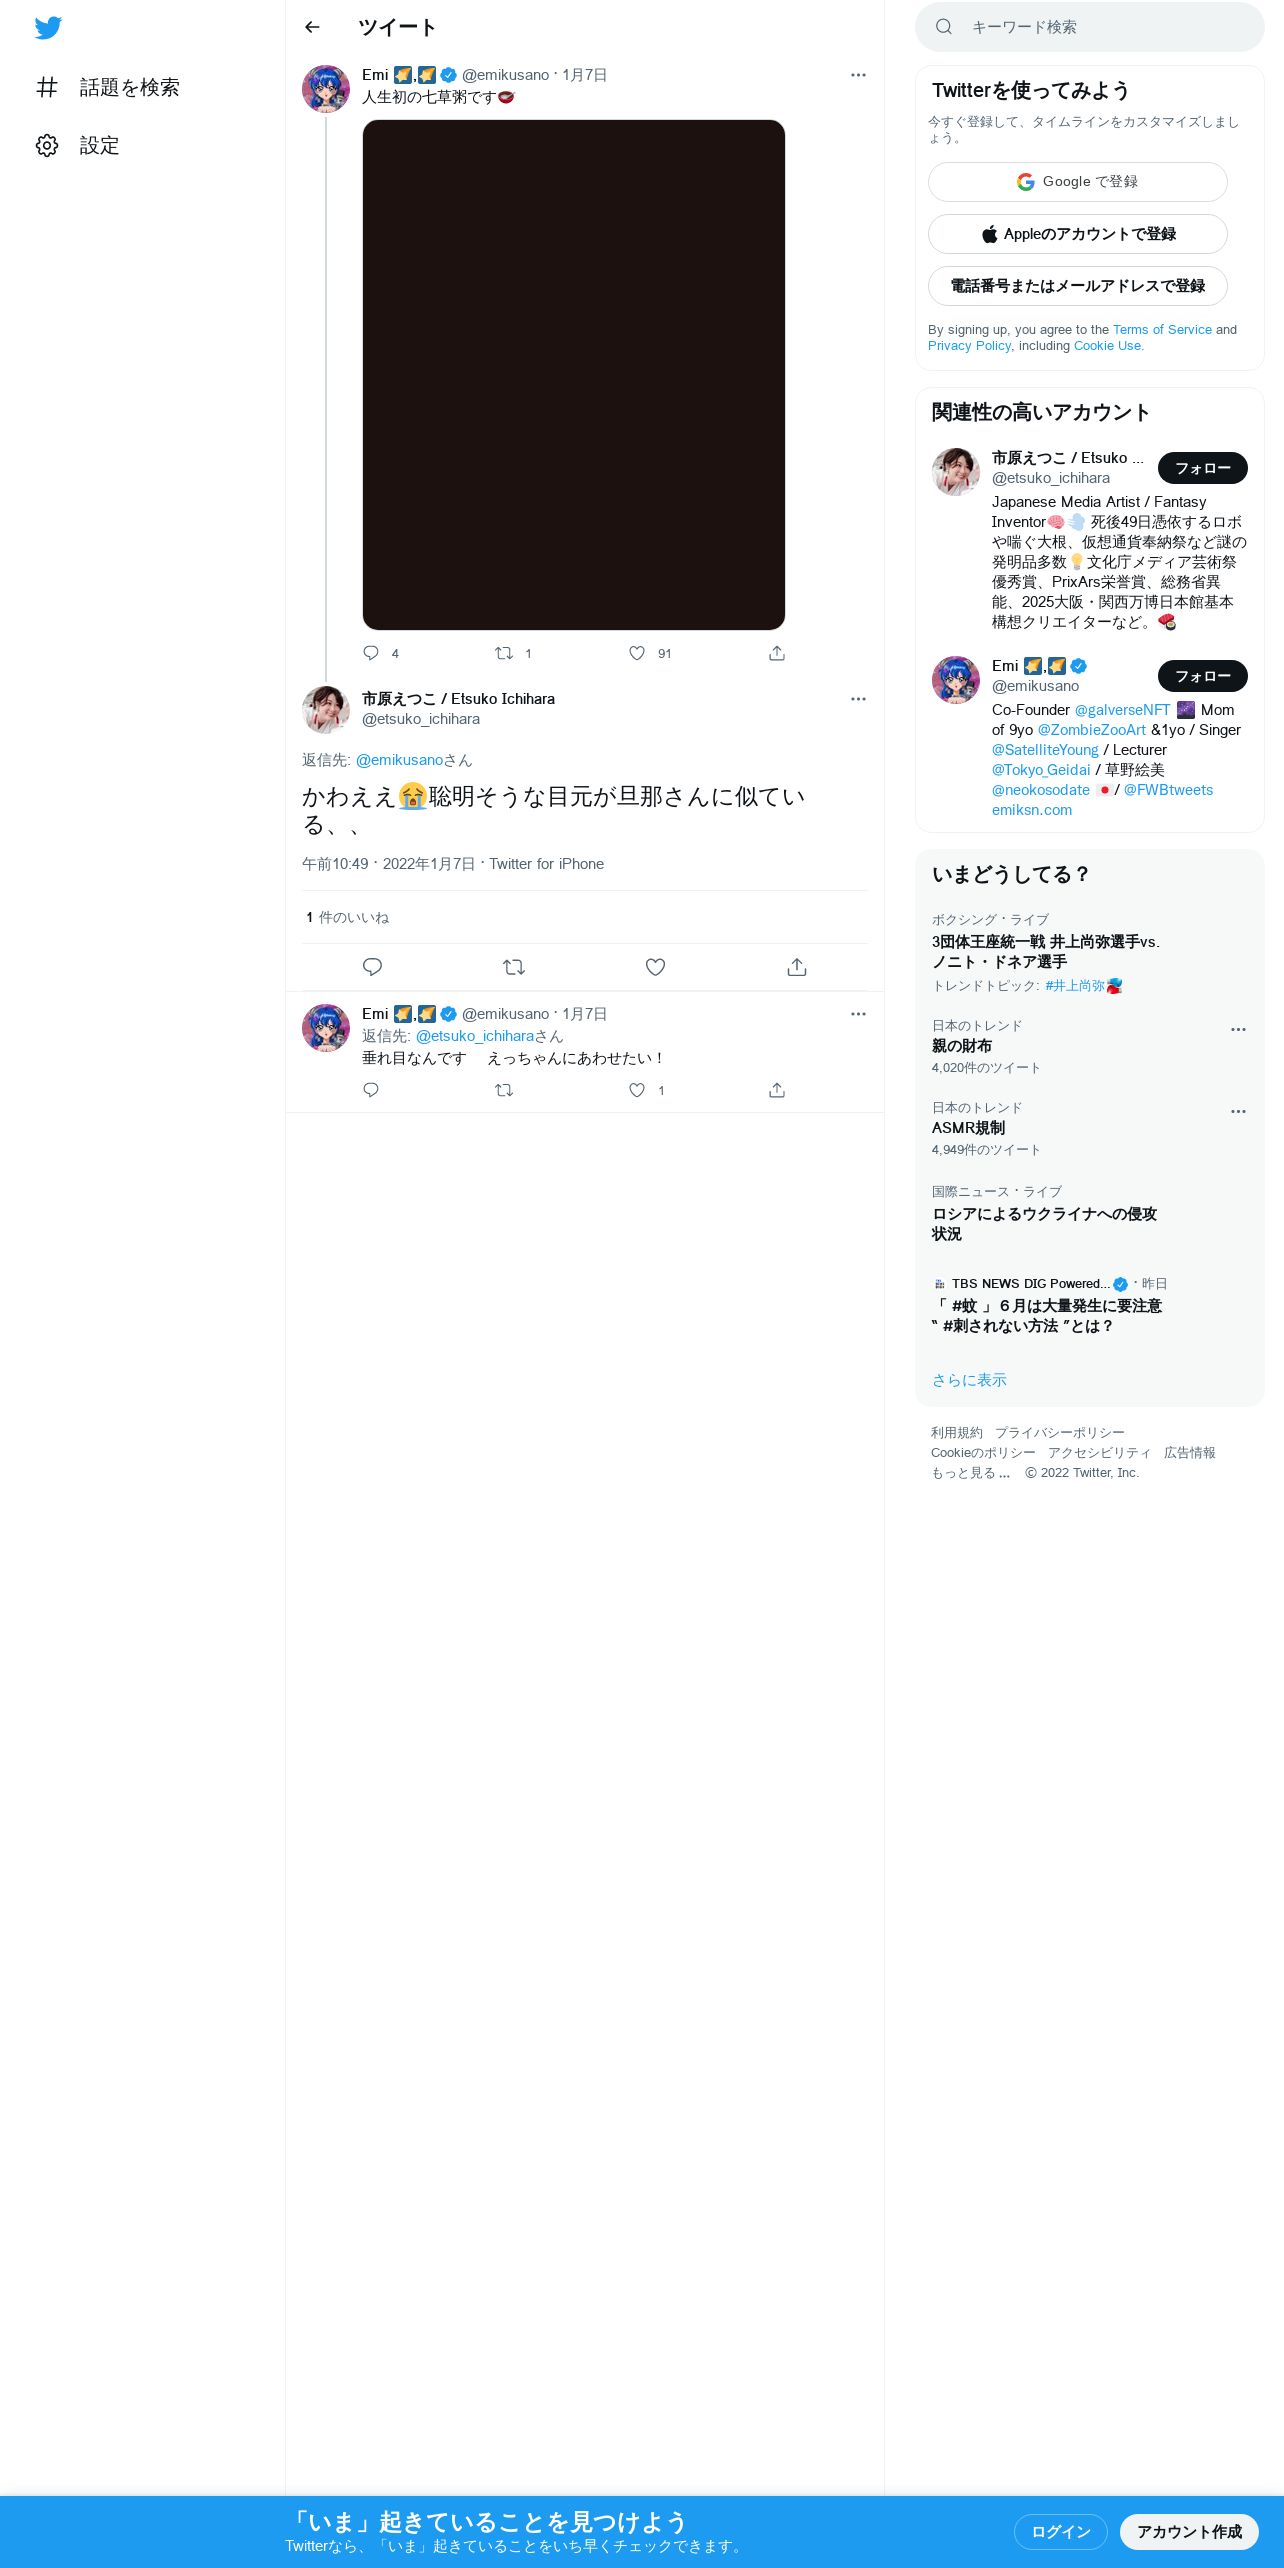Click the Twitter bird logo
The width and height of the screenshot is (1284, 2568).
[48, 28]
